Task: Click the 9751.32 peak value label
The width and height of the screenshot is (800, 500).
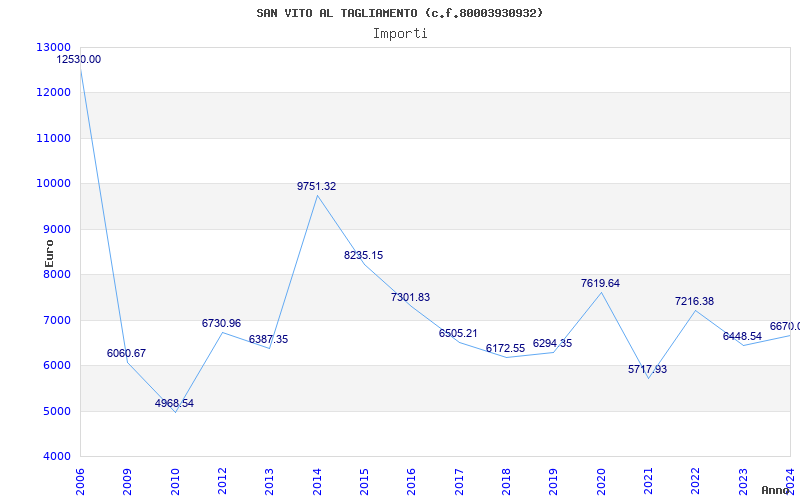Action: pyautogui.click(x=317, y=186)
